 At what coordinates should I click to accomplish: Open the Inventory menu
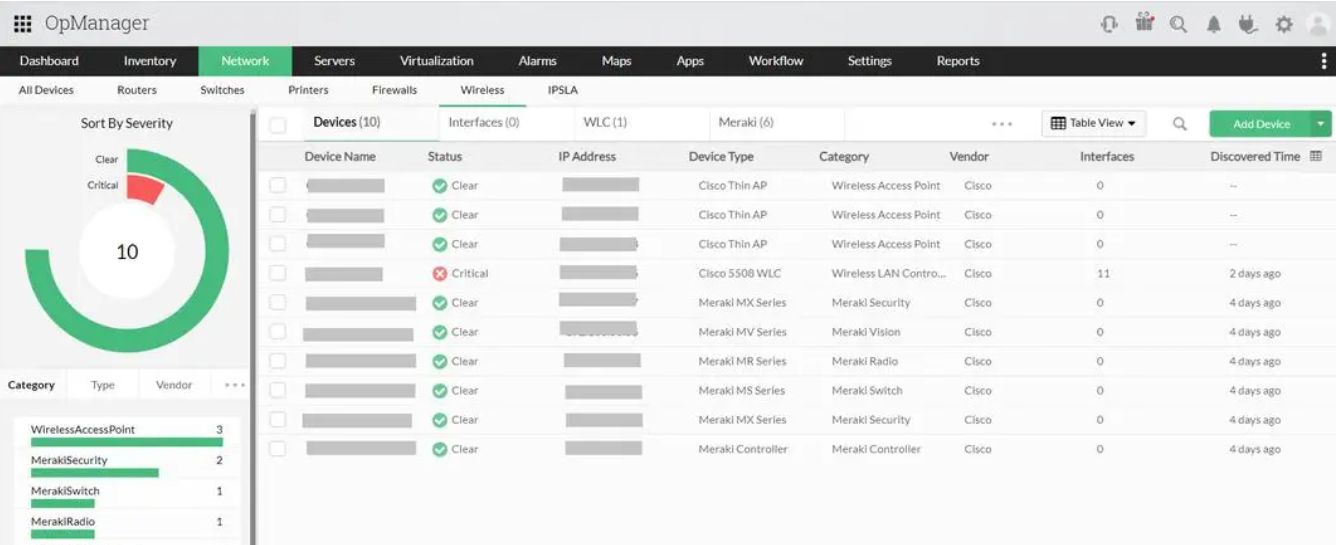(x=150, y=61)
